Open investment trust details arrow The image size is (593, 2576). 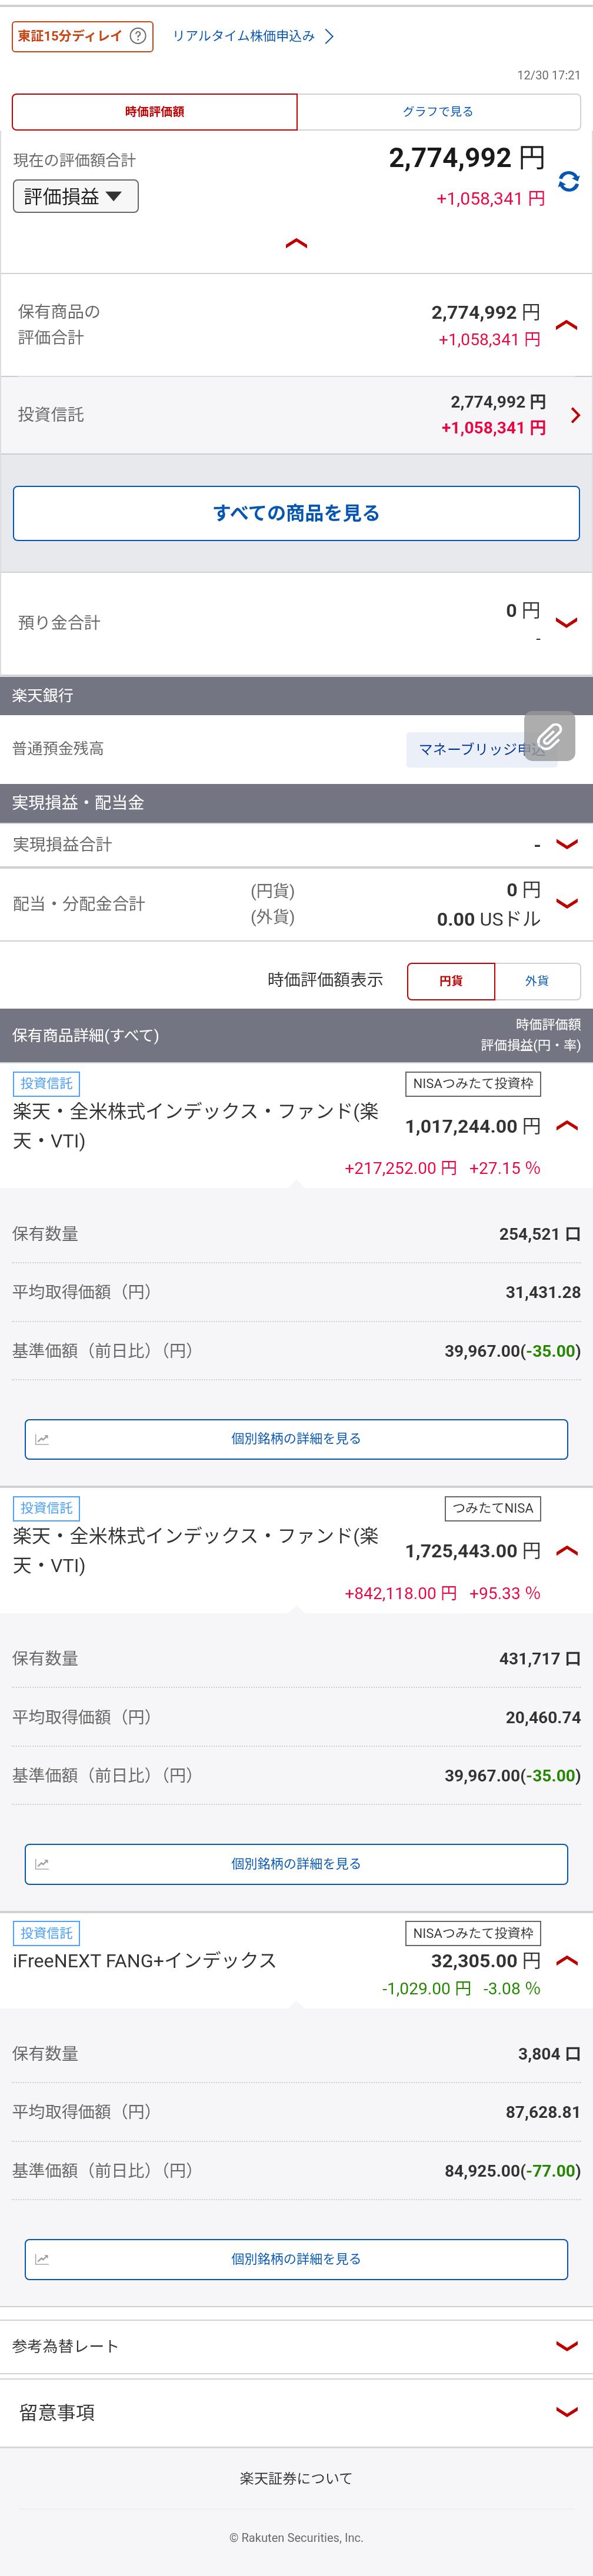pyautogui.click(x=575, y=415)
